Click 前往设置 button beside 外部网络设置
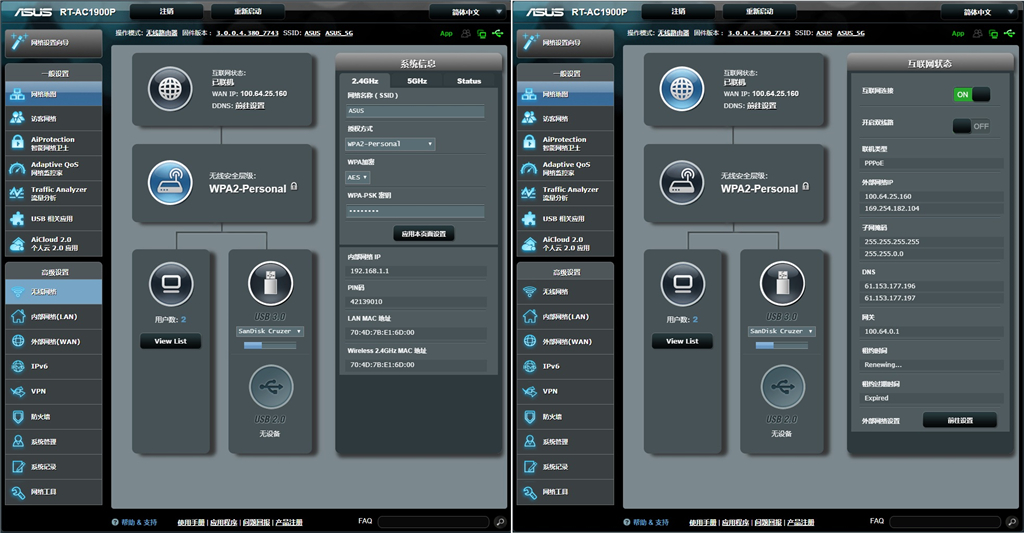This screenshot has height=533, width=1024. [959, 420]
